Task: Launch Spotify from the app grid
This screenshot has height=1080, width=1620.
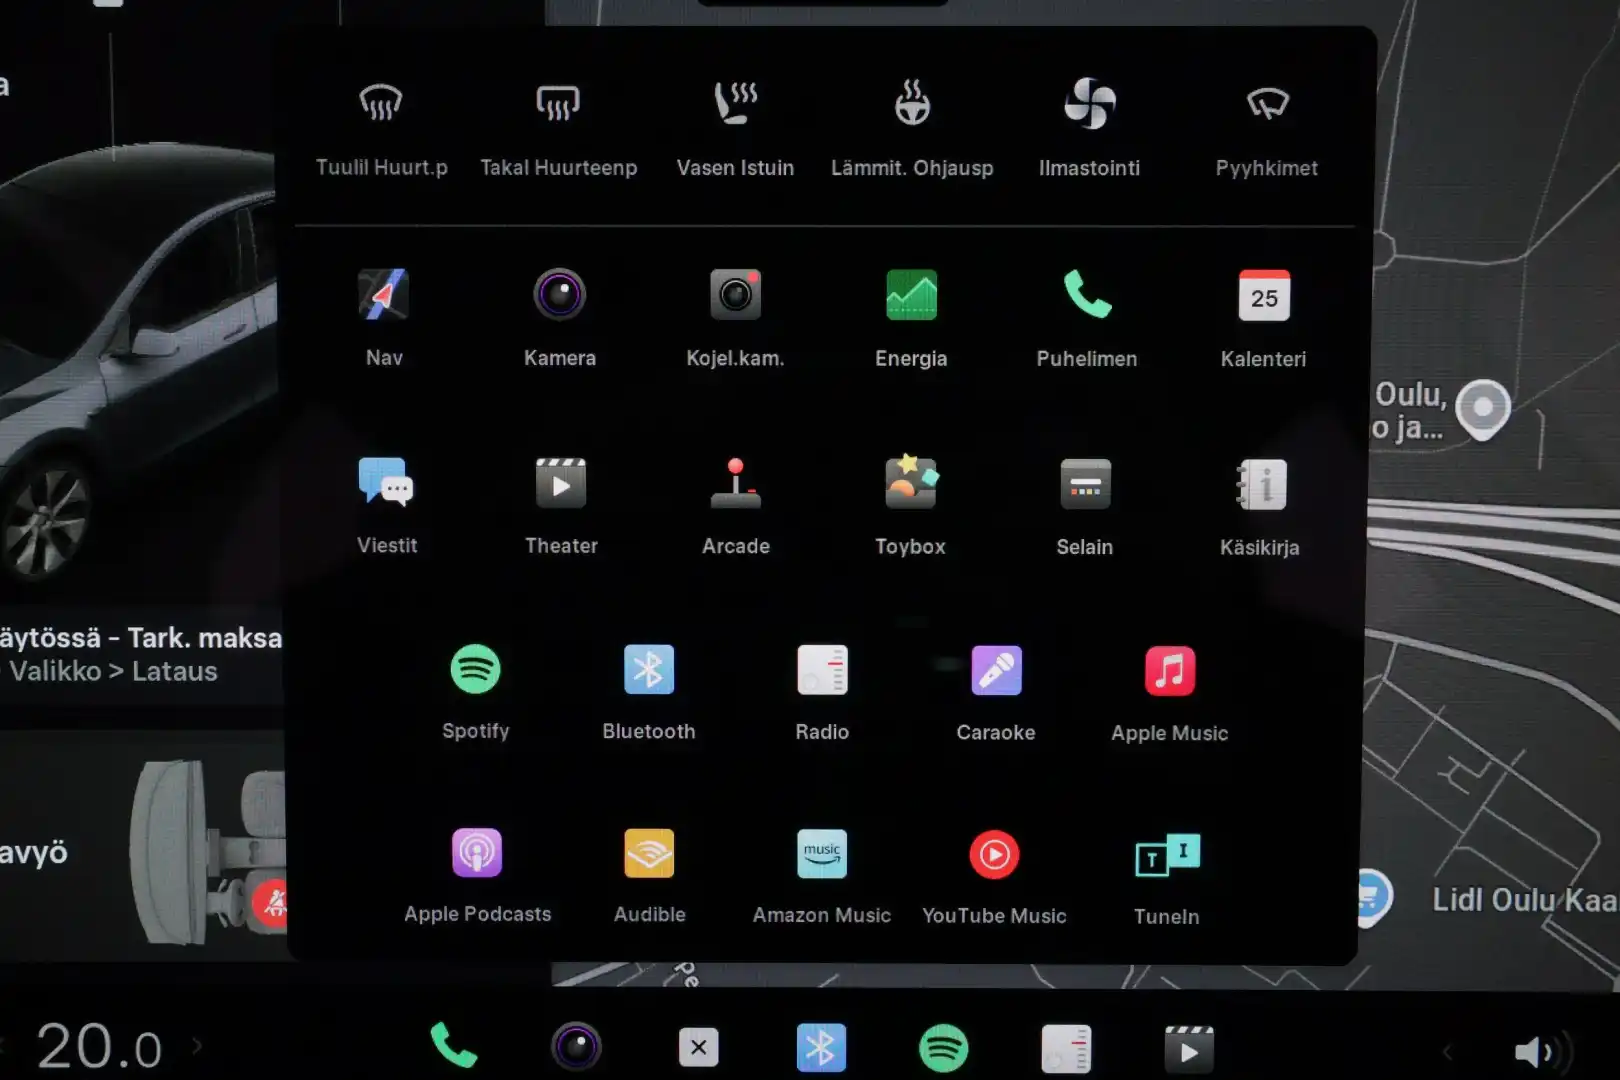Action: pos(476,692)
